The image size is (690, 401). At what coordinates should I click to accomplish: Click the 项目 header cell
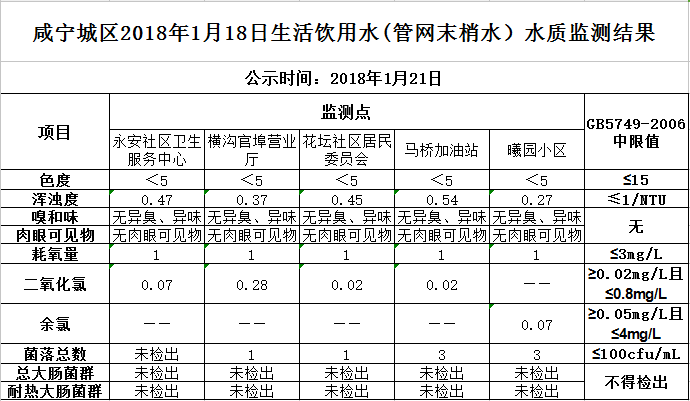pos(54,133)
